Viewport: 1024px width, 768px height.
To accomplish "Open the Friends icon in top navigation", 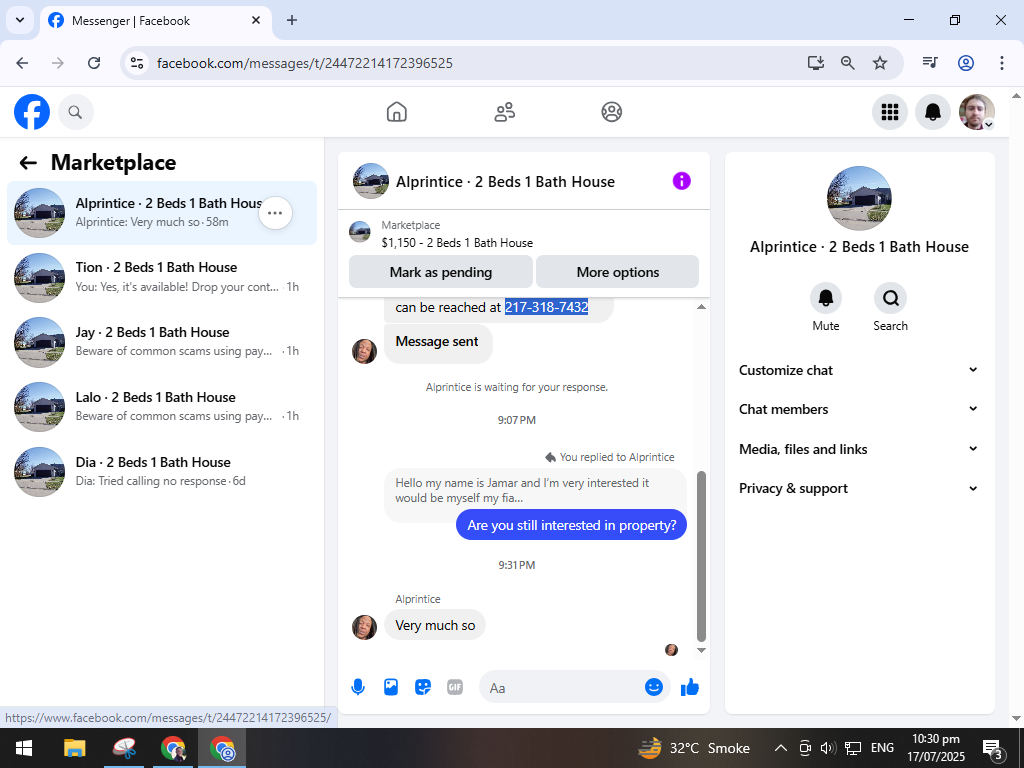I will (504, 112).
